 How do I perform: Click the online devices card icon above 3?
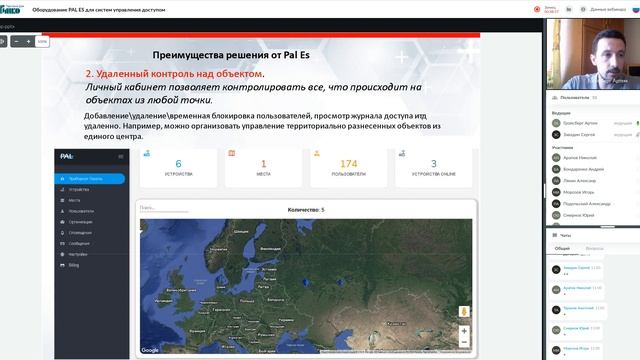coord(402,153)
